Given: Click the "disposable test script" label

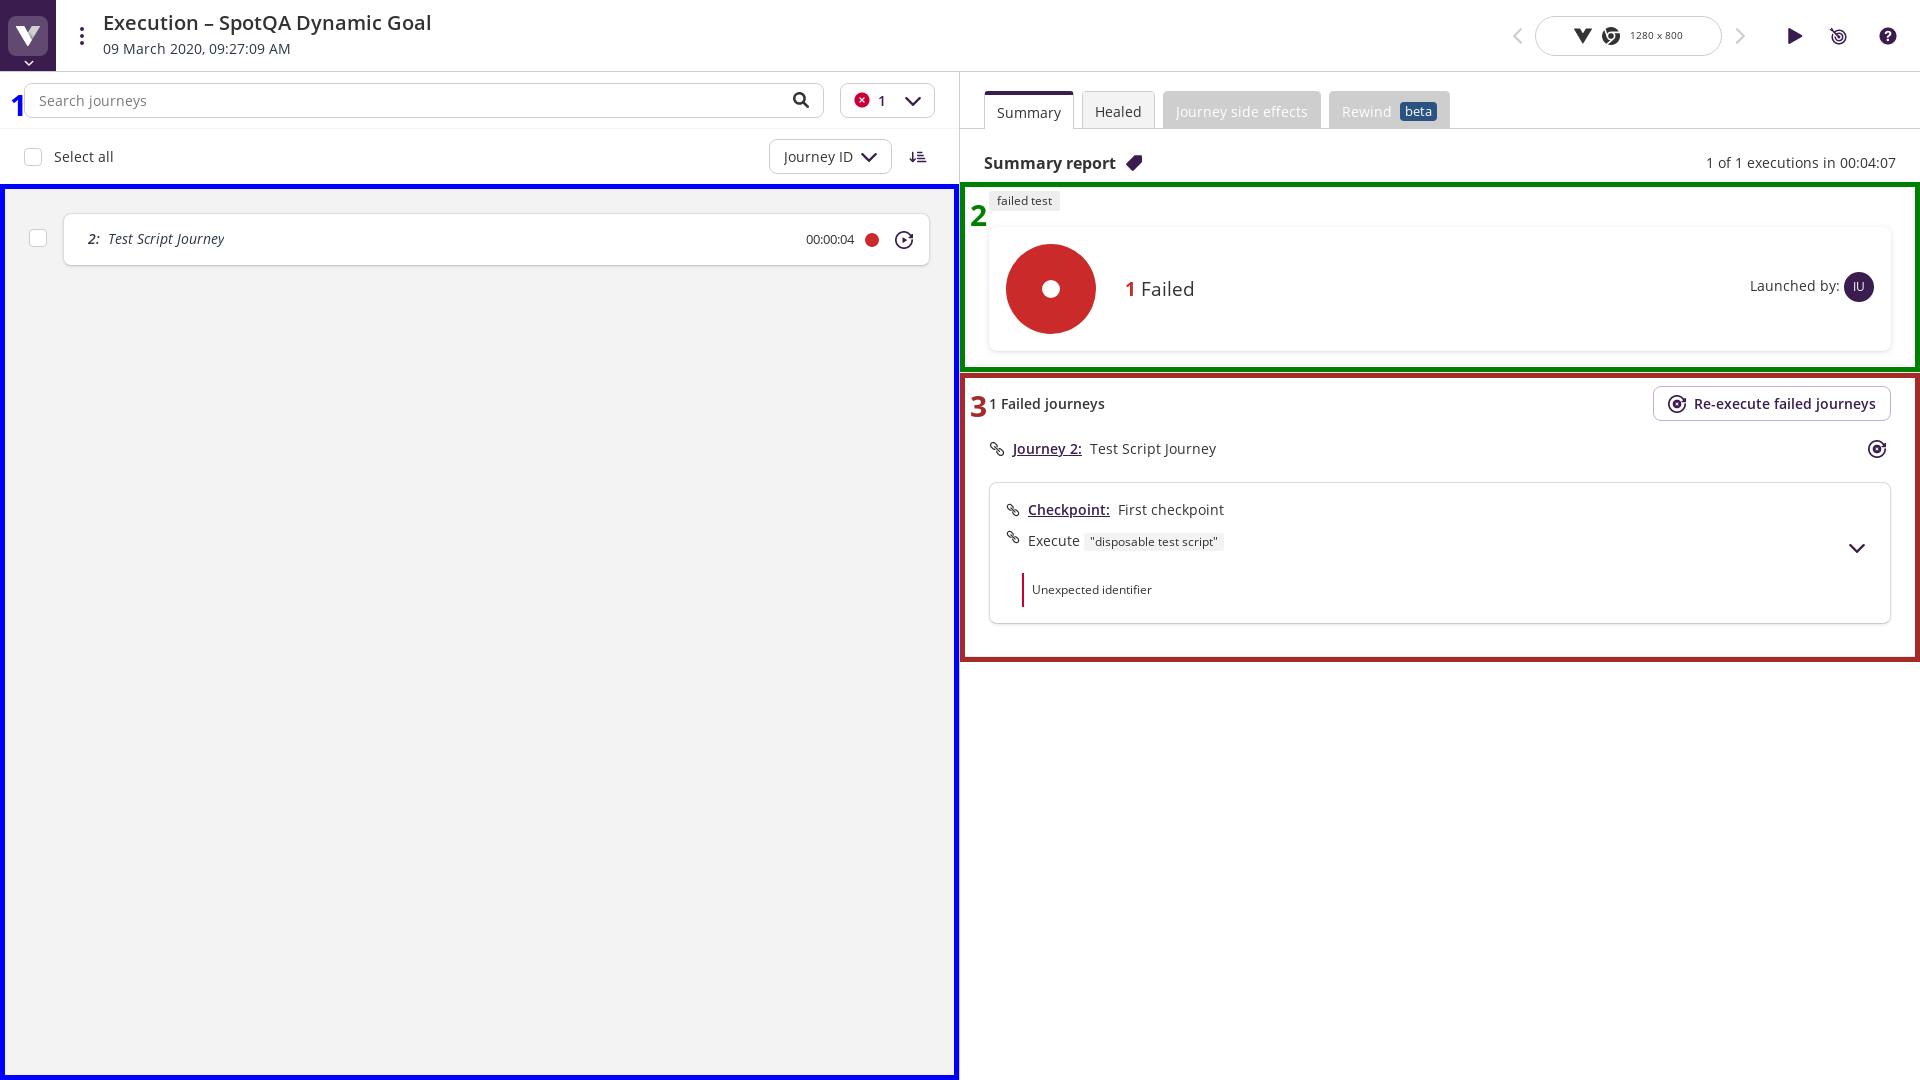Looking at the screenshot, I should 1154,542.
